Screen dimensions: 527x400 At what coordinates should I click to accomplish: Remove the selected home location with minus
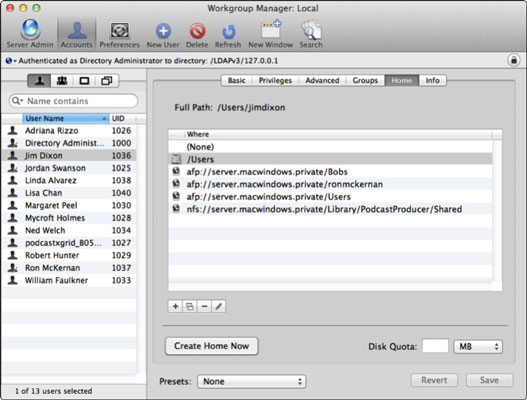[204, 306]
